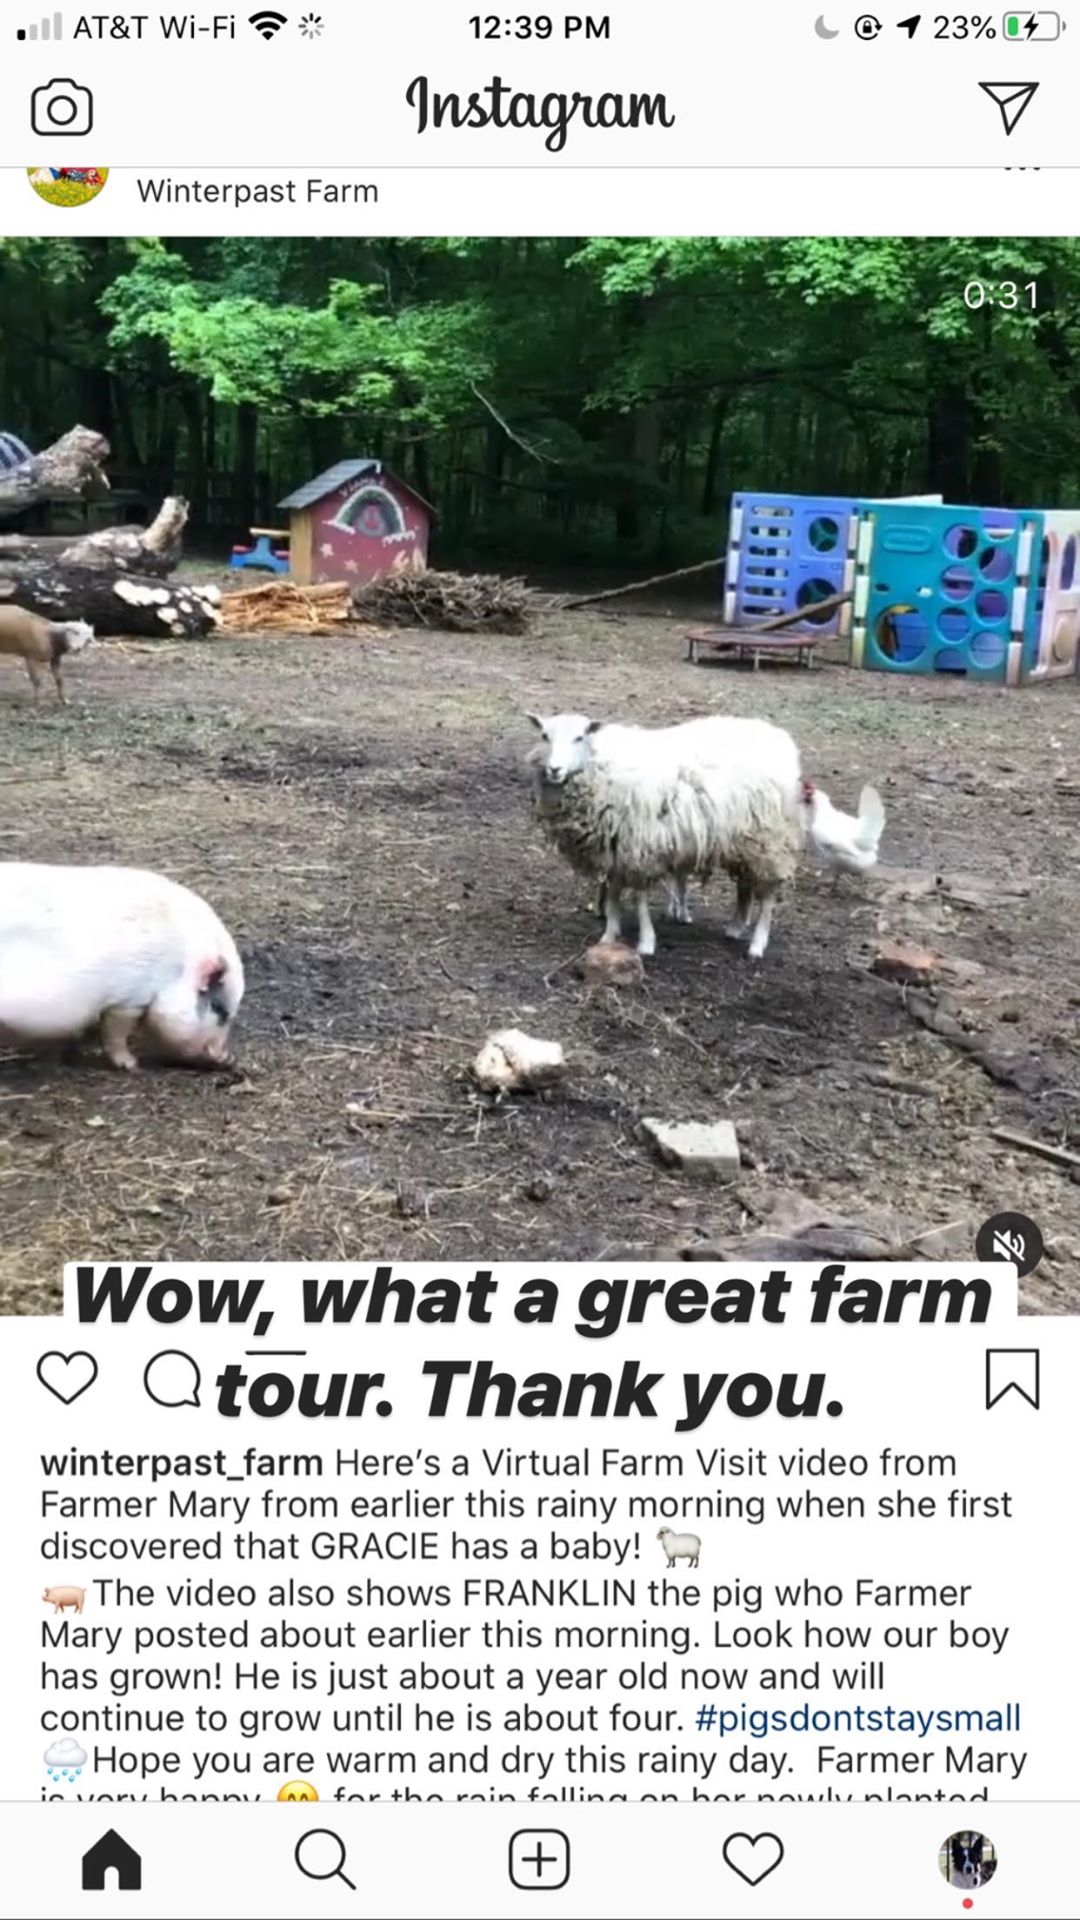Image resolution: width=1080 pixels, height=1920 pixels.
Task: Tap the Instagram logo title
Action: [x=540, y=108]
